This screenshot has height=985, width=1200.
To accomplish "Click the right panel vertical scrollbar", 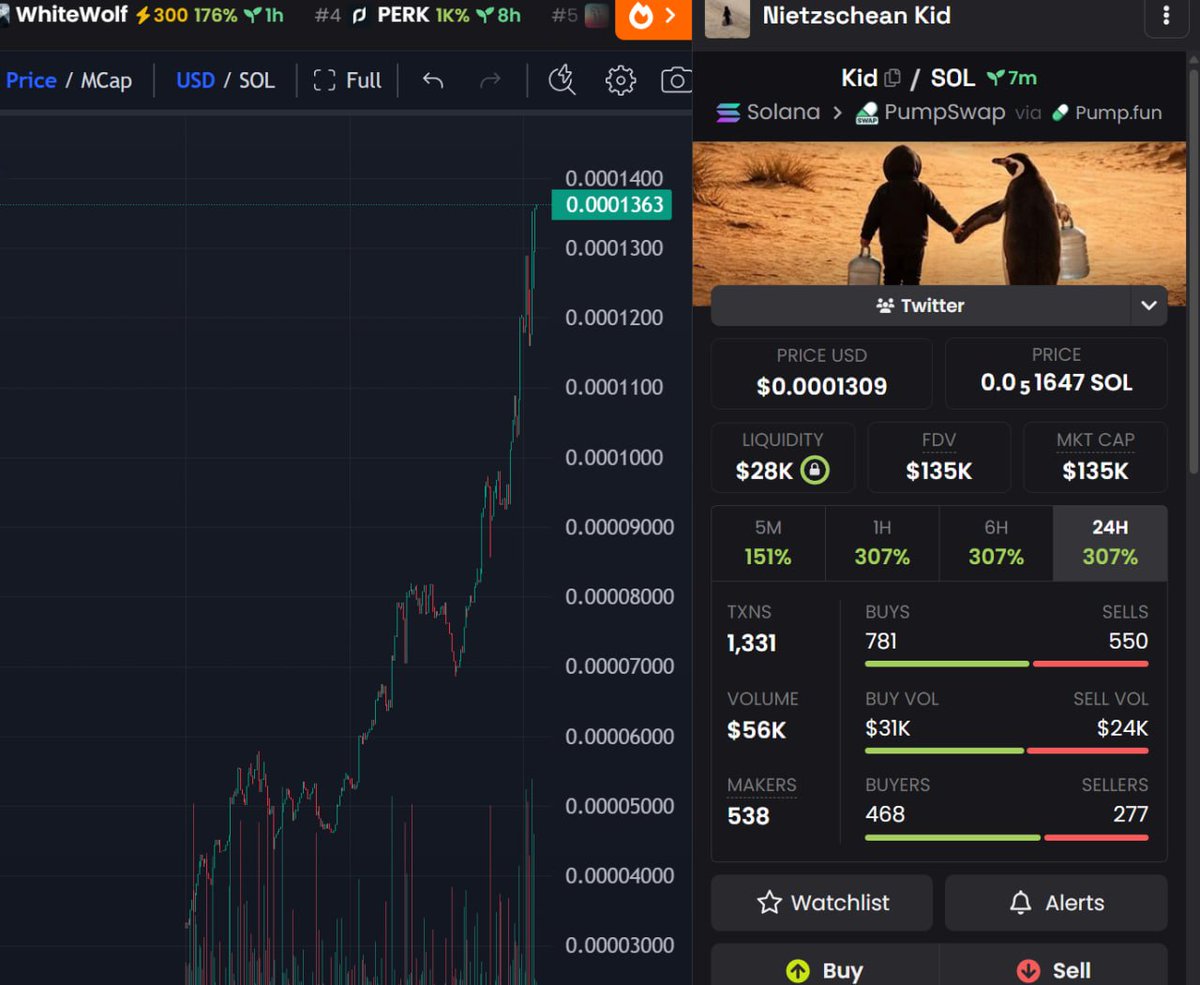I will 1194,270.
